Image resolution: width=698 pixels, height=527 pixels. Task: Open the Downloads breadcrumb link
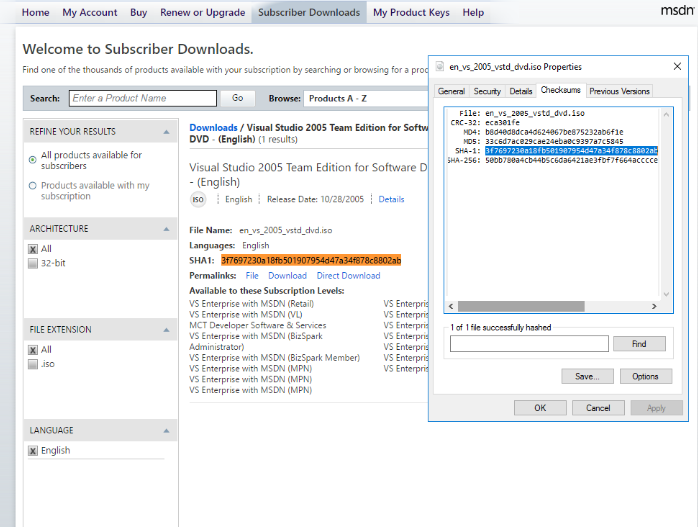[213, 128]
